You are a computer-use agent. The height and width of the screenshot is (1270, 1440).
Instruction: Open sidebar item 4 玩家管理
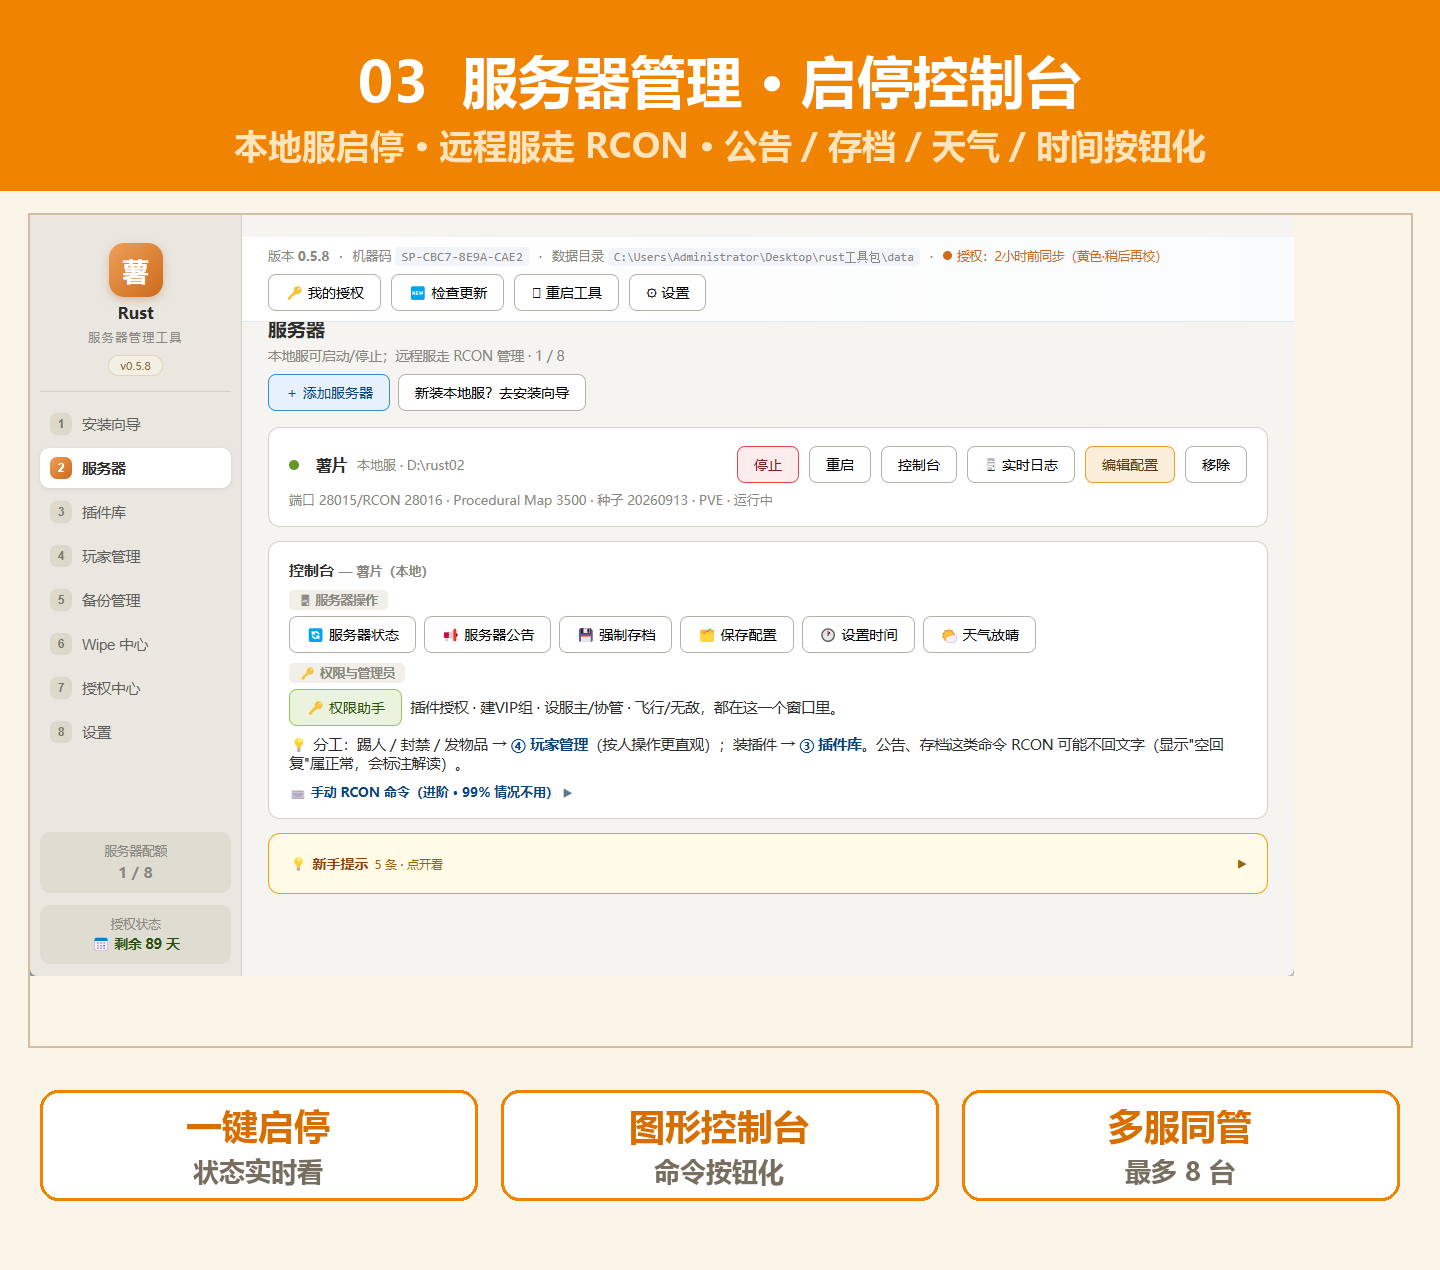[135, 556]
